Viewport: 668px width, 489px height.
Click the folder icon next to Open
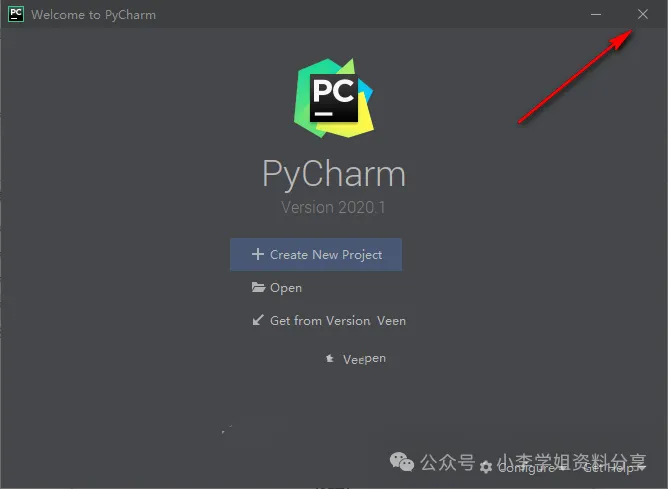tap(258, 287)
